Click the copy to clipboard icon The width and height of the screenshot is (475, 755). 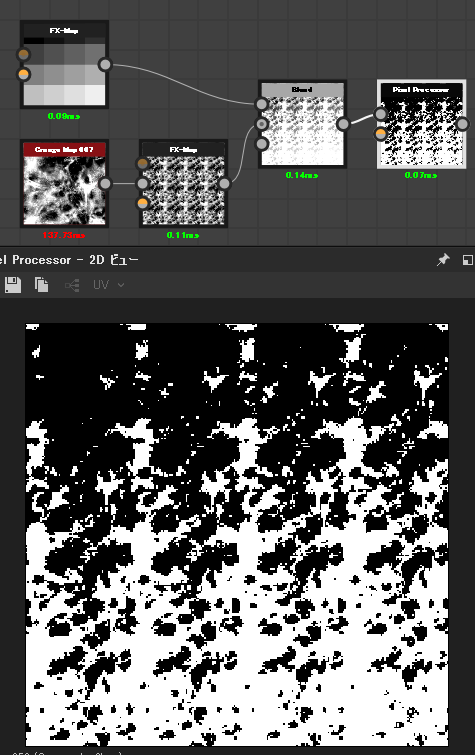click(x=42, y=285)
